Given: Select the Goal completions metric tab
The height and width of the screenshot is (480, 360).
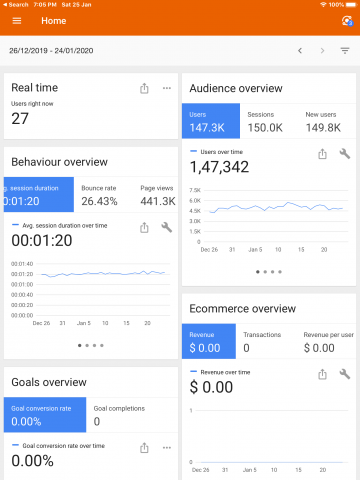Looking at the screenshot, I should (132, 415).
